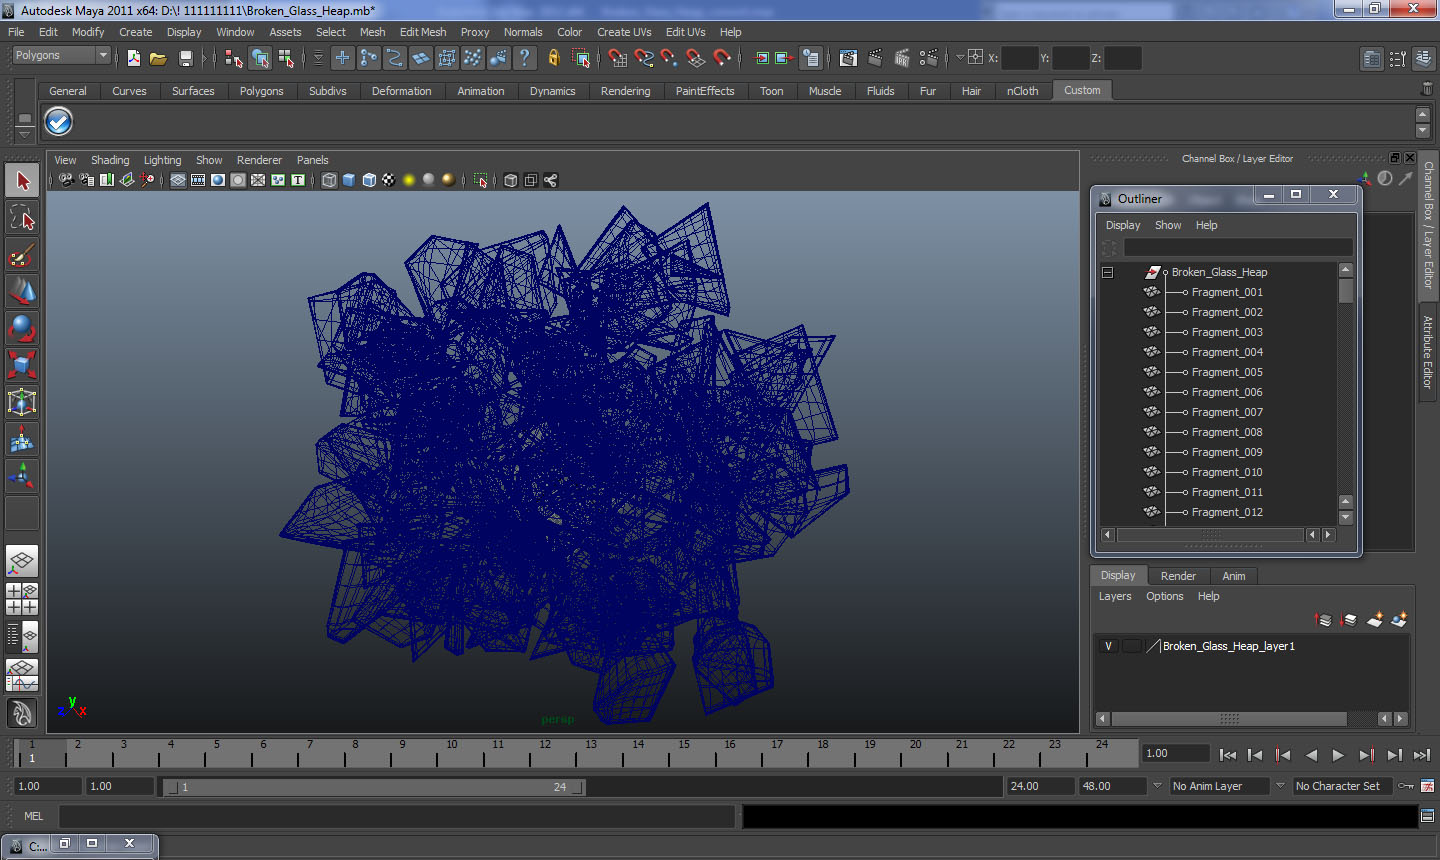1440x860 pixels.
Task: Choose the Soft Modification tool
Action: 22,439
